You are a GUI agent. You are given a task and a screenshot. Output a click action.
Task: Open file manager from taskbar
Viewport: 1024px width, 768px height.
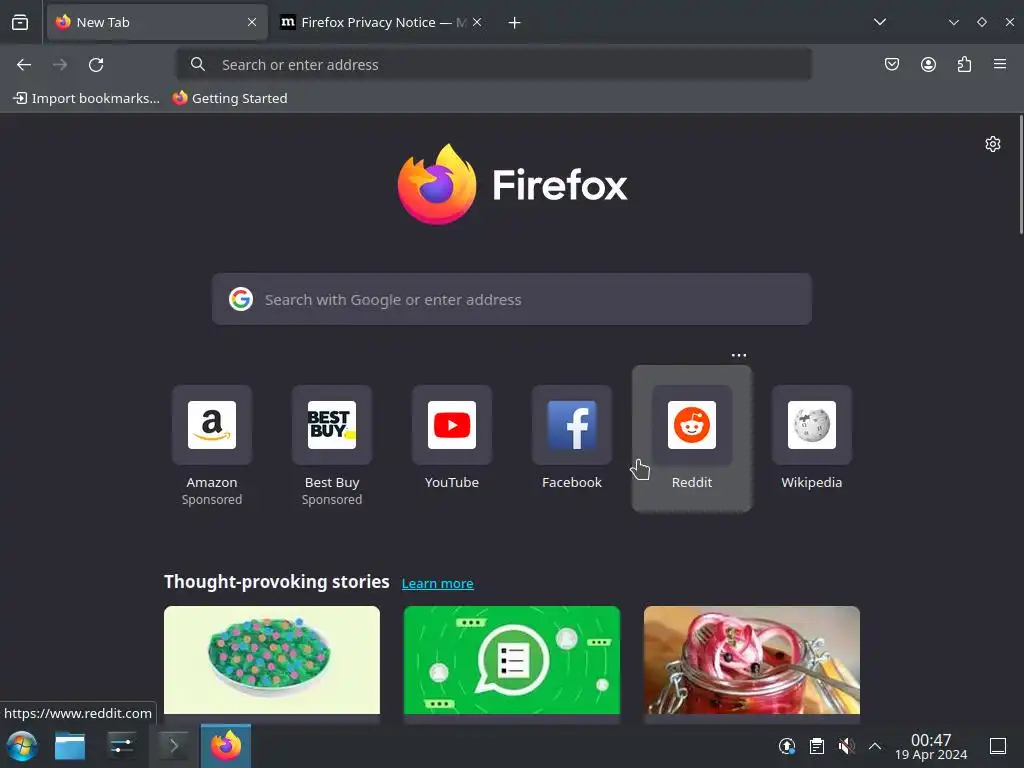70,746
